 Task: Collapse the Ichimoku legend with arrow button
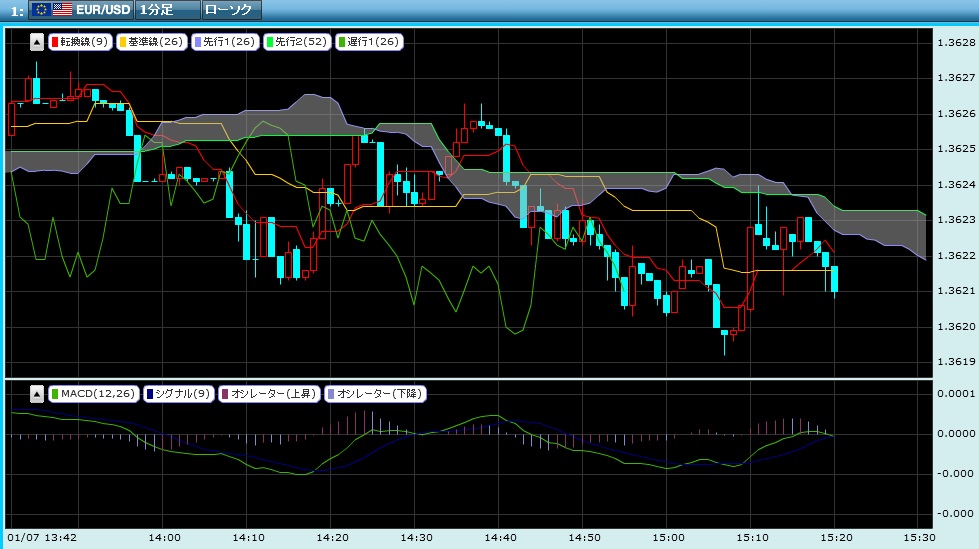click(37, 42)
